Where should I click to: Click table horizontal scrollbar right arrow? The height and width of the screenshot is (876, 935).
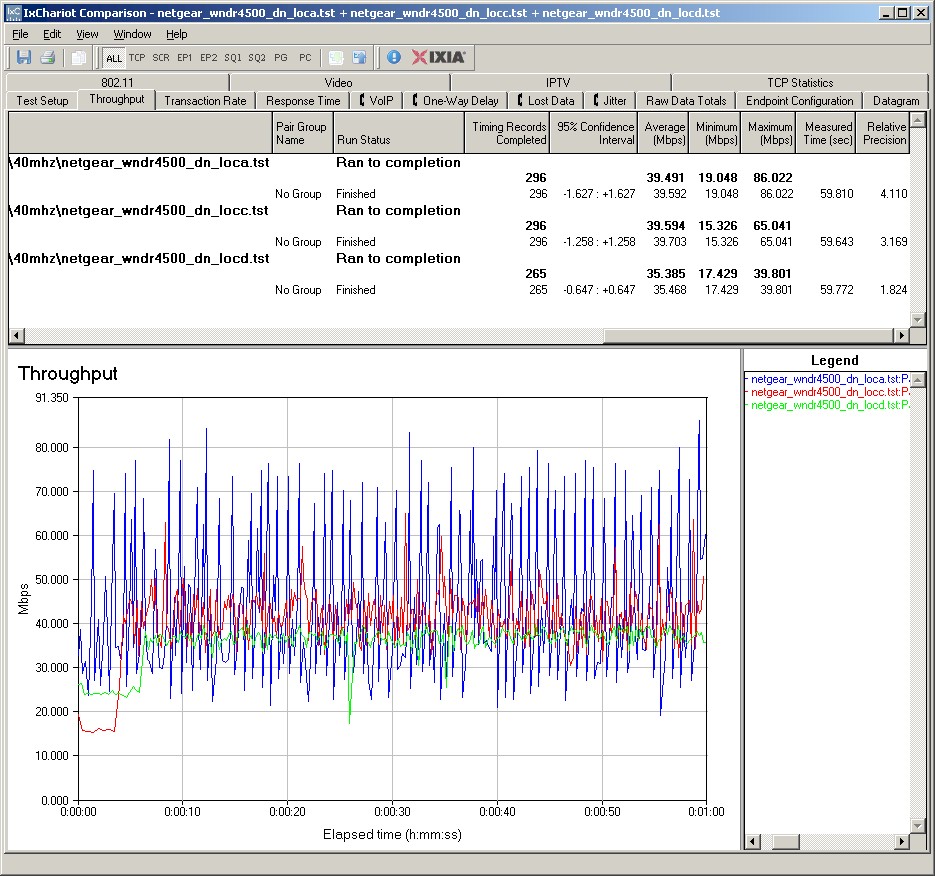pyautogui.click(x=902, y=336)
